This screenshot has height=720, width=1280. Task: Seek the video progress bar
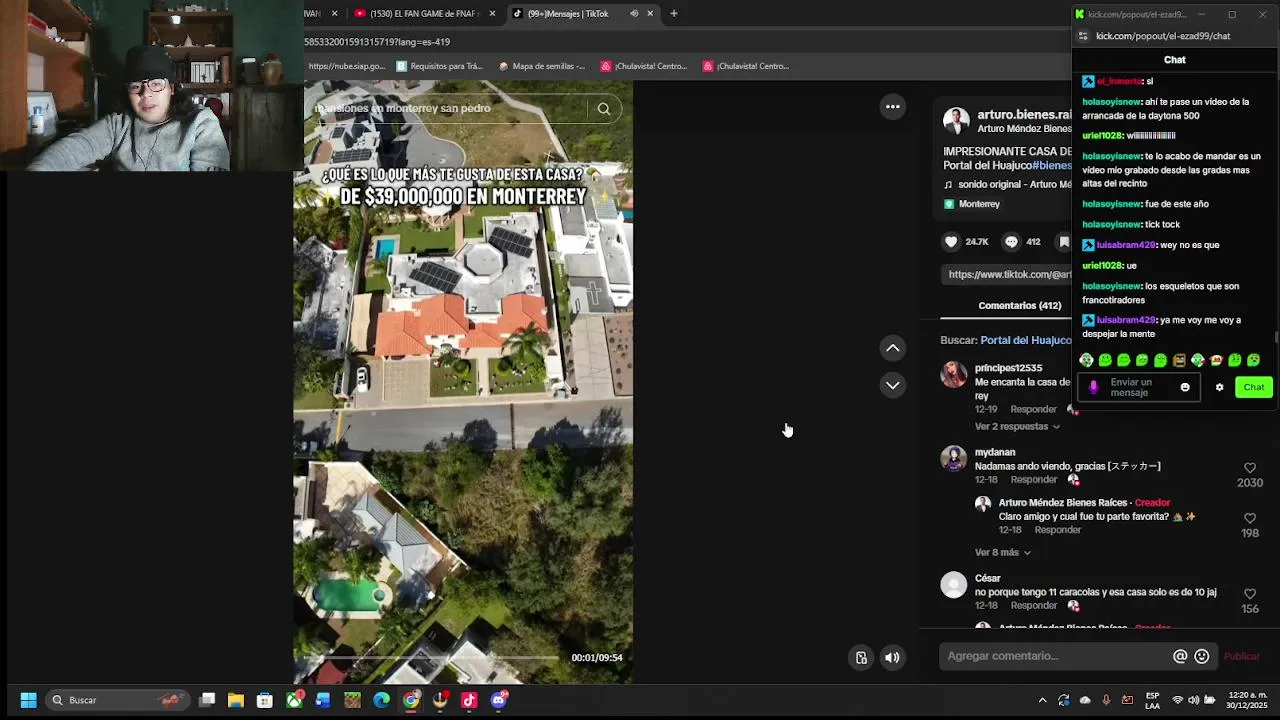click(430, 657)
